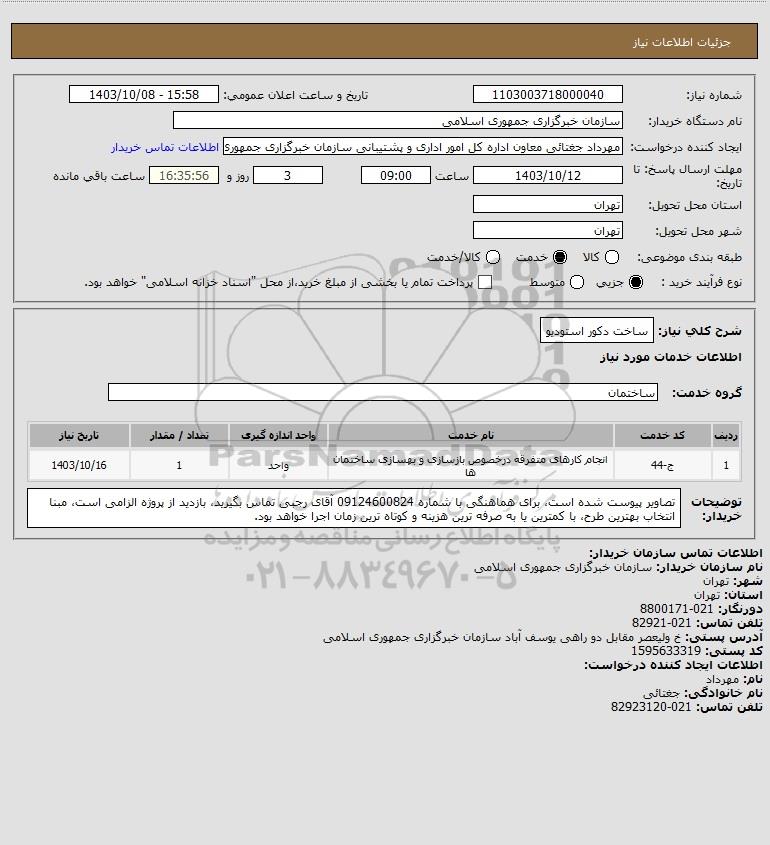This screenshot has height=845, width=770.
Task: Select the کالا/خدمت radio button
Action: click(492, 258)
